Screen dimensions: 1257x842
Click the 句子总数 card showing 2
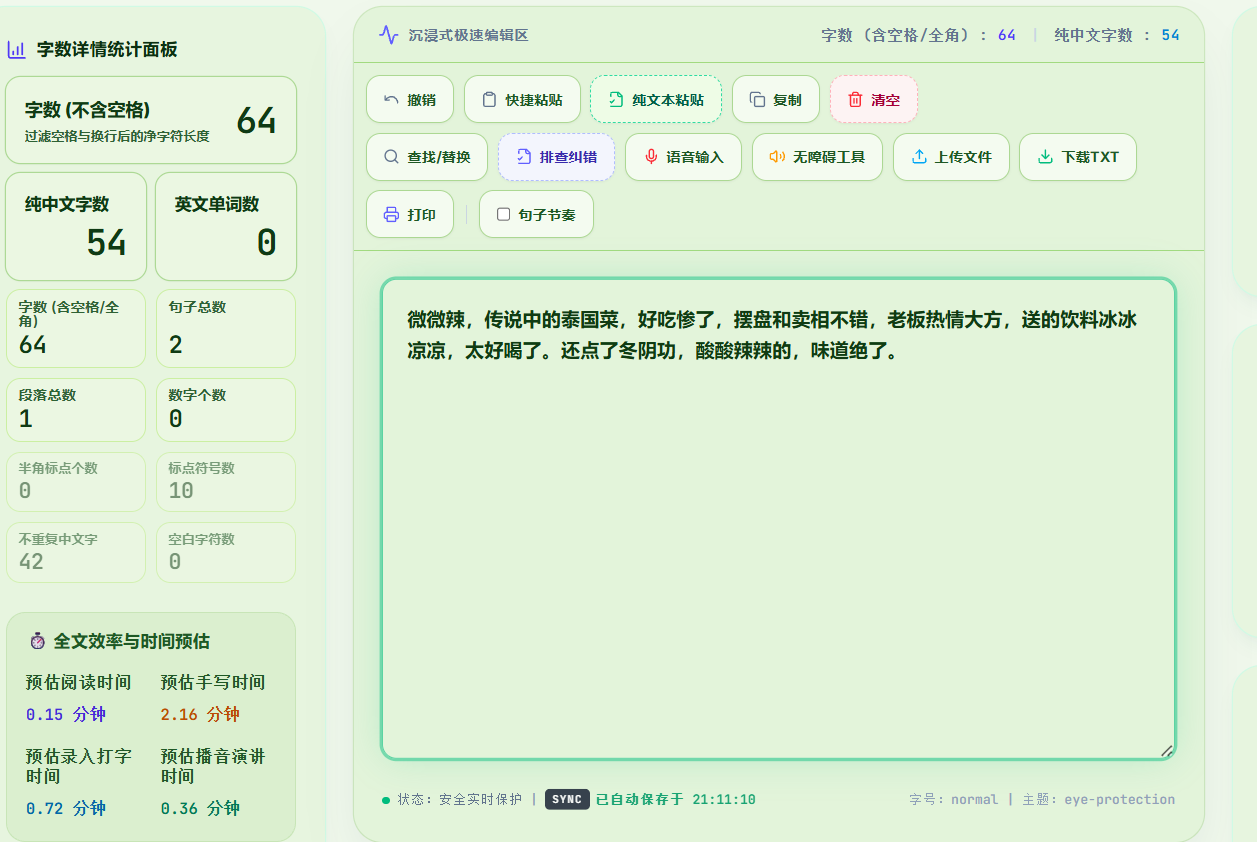226,329
